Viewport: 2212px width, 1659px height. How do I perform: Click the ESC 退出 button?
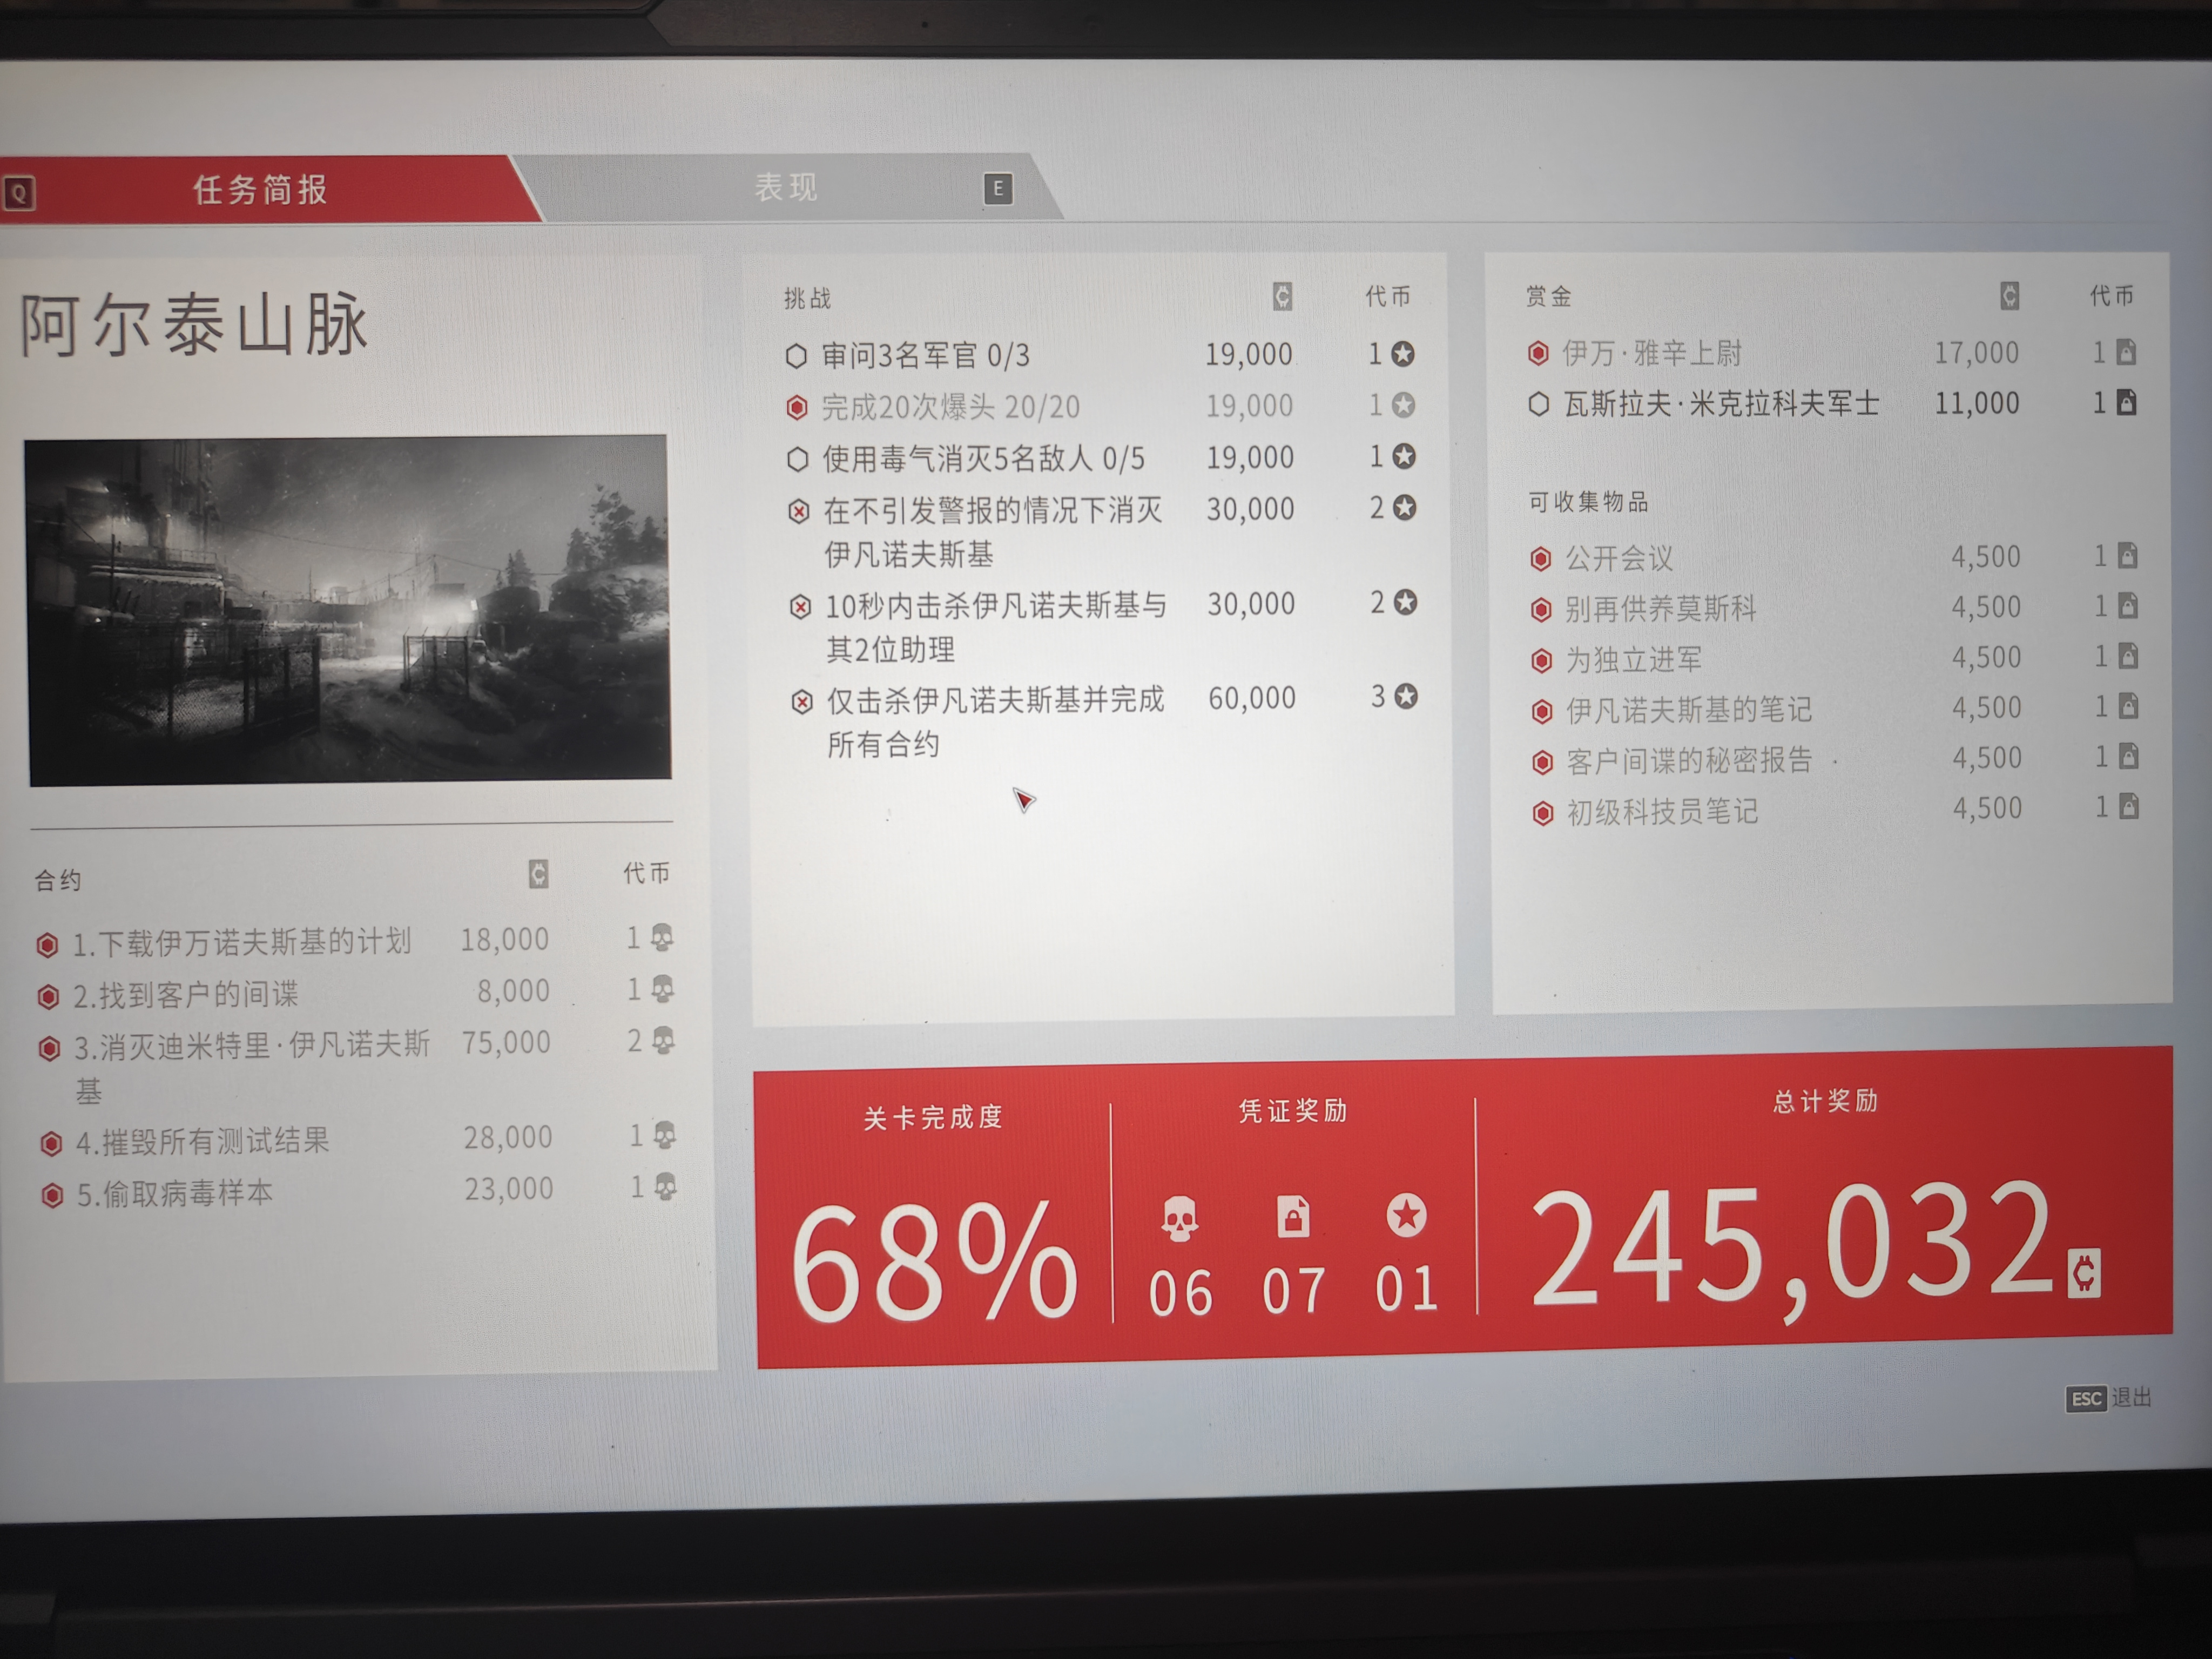2108,1398
